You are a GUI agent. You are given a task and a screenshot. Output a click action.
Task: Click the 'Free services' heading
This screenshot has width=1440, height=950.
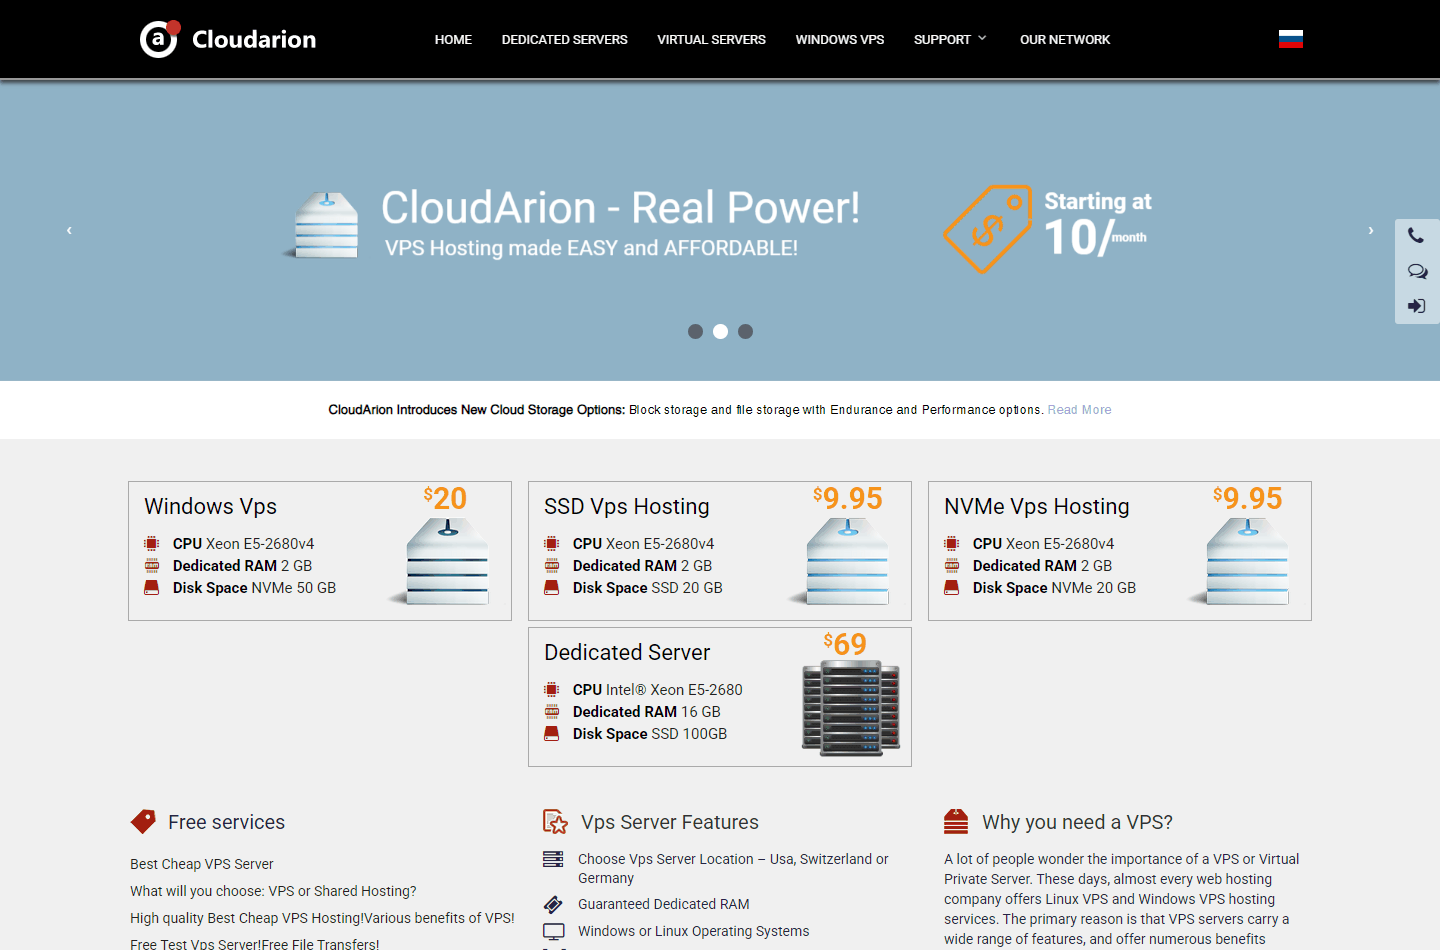point(226,822)
